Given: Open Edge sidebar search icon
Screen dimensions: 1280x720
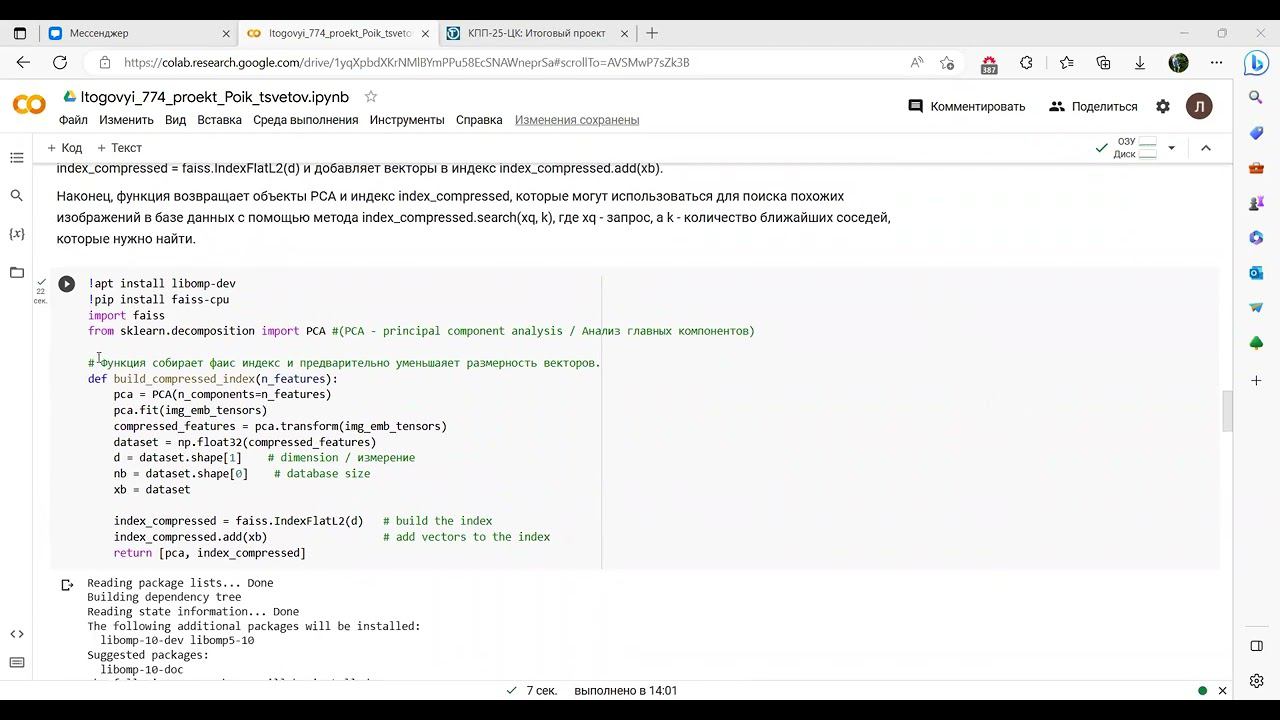Looking at the screenshot, I should tap(1257, 98).
